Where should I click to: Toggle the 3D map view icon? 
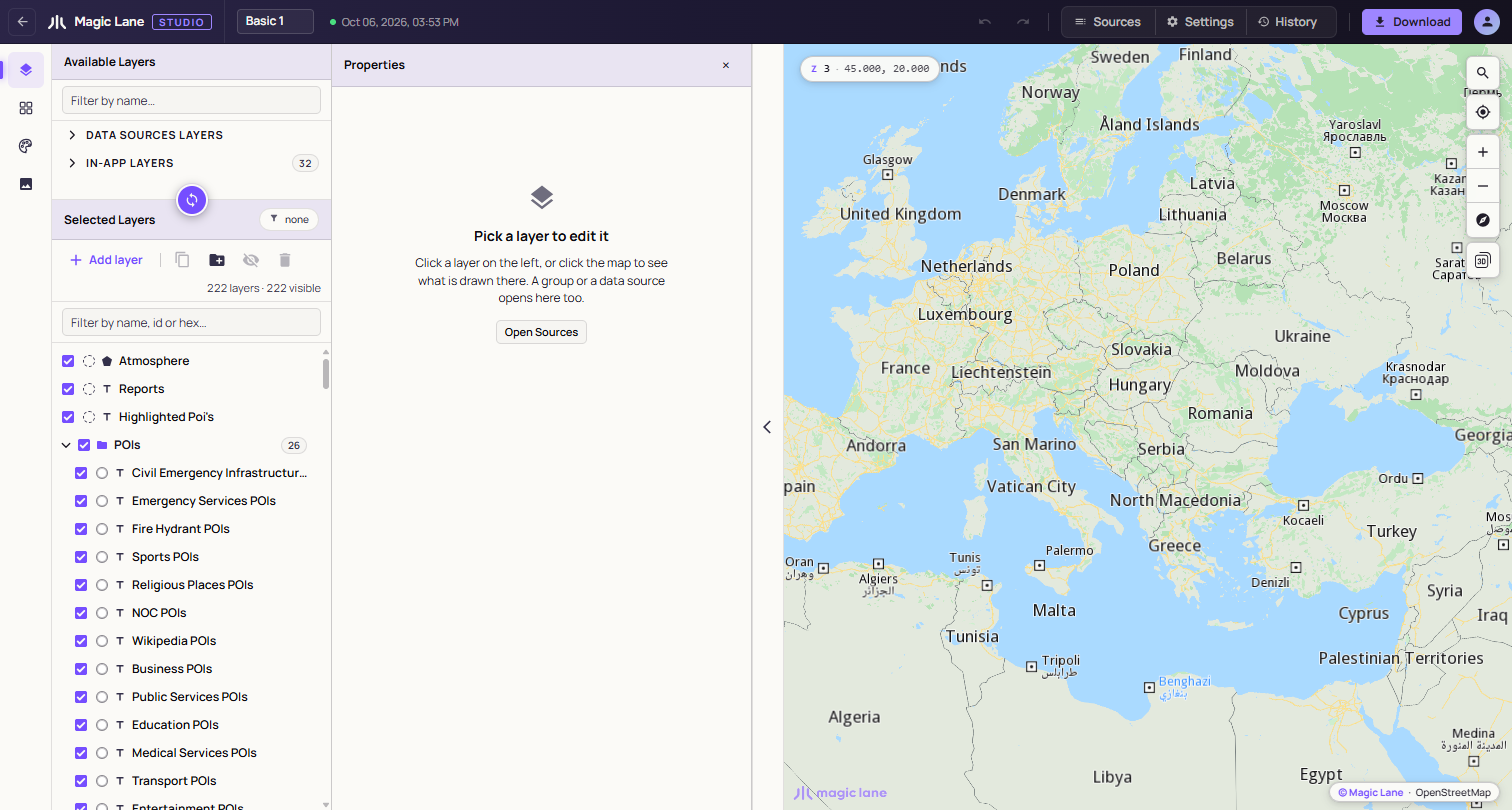click(1483, 260)
